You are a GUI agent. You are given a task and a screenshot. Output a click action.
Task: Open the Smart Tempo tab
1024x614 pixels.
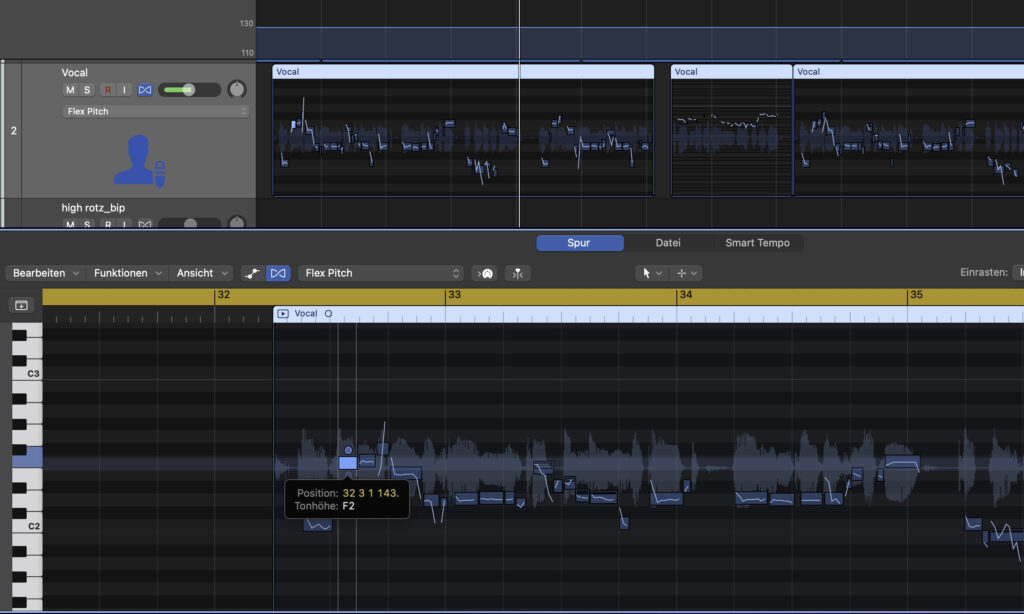click(758, 243)
